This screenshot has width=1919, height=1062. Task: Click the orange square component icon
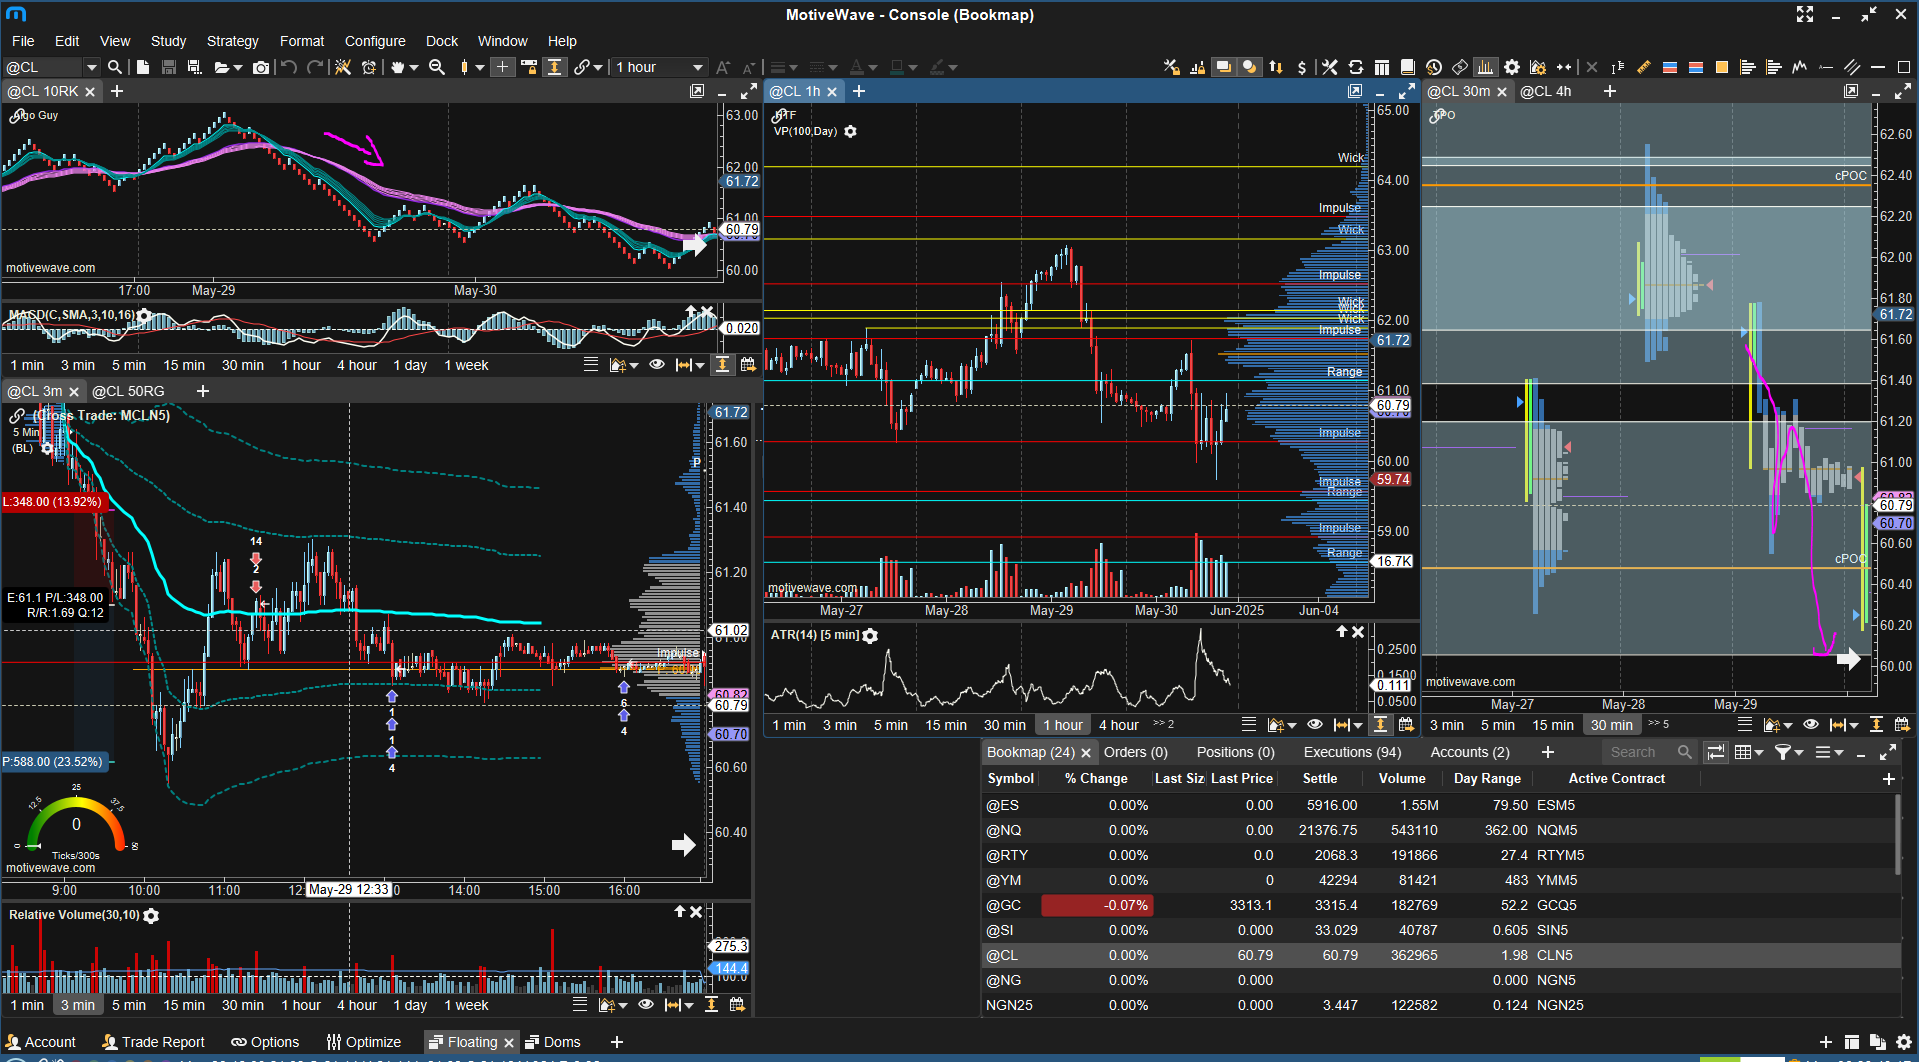(1722, 67)
